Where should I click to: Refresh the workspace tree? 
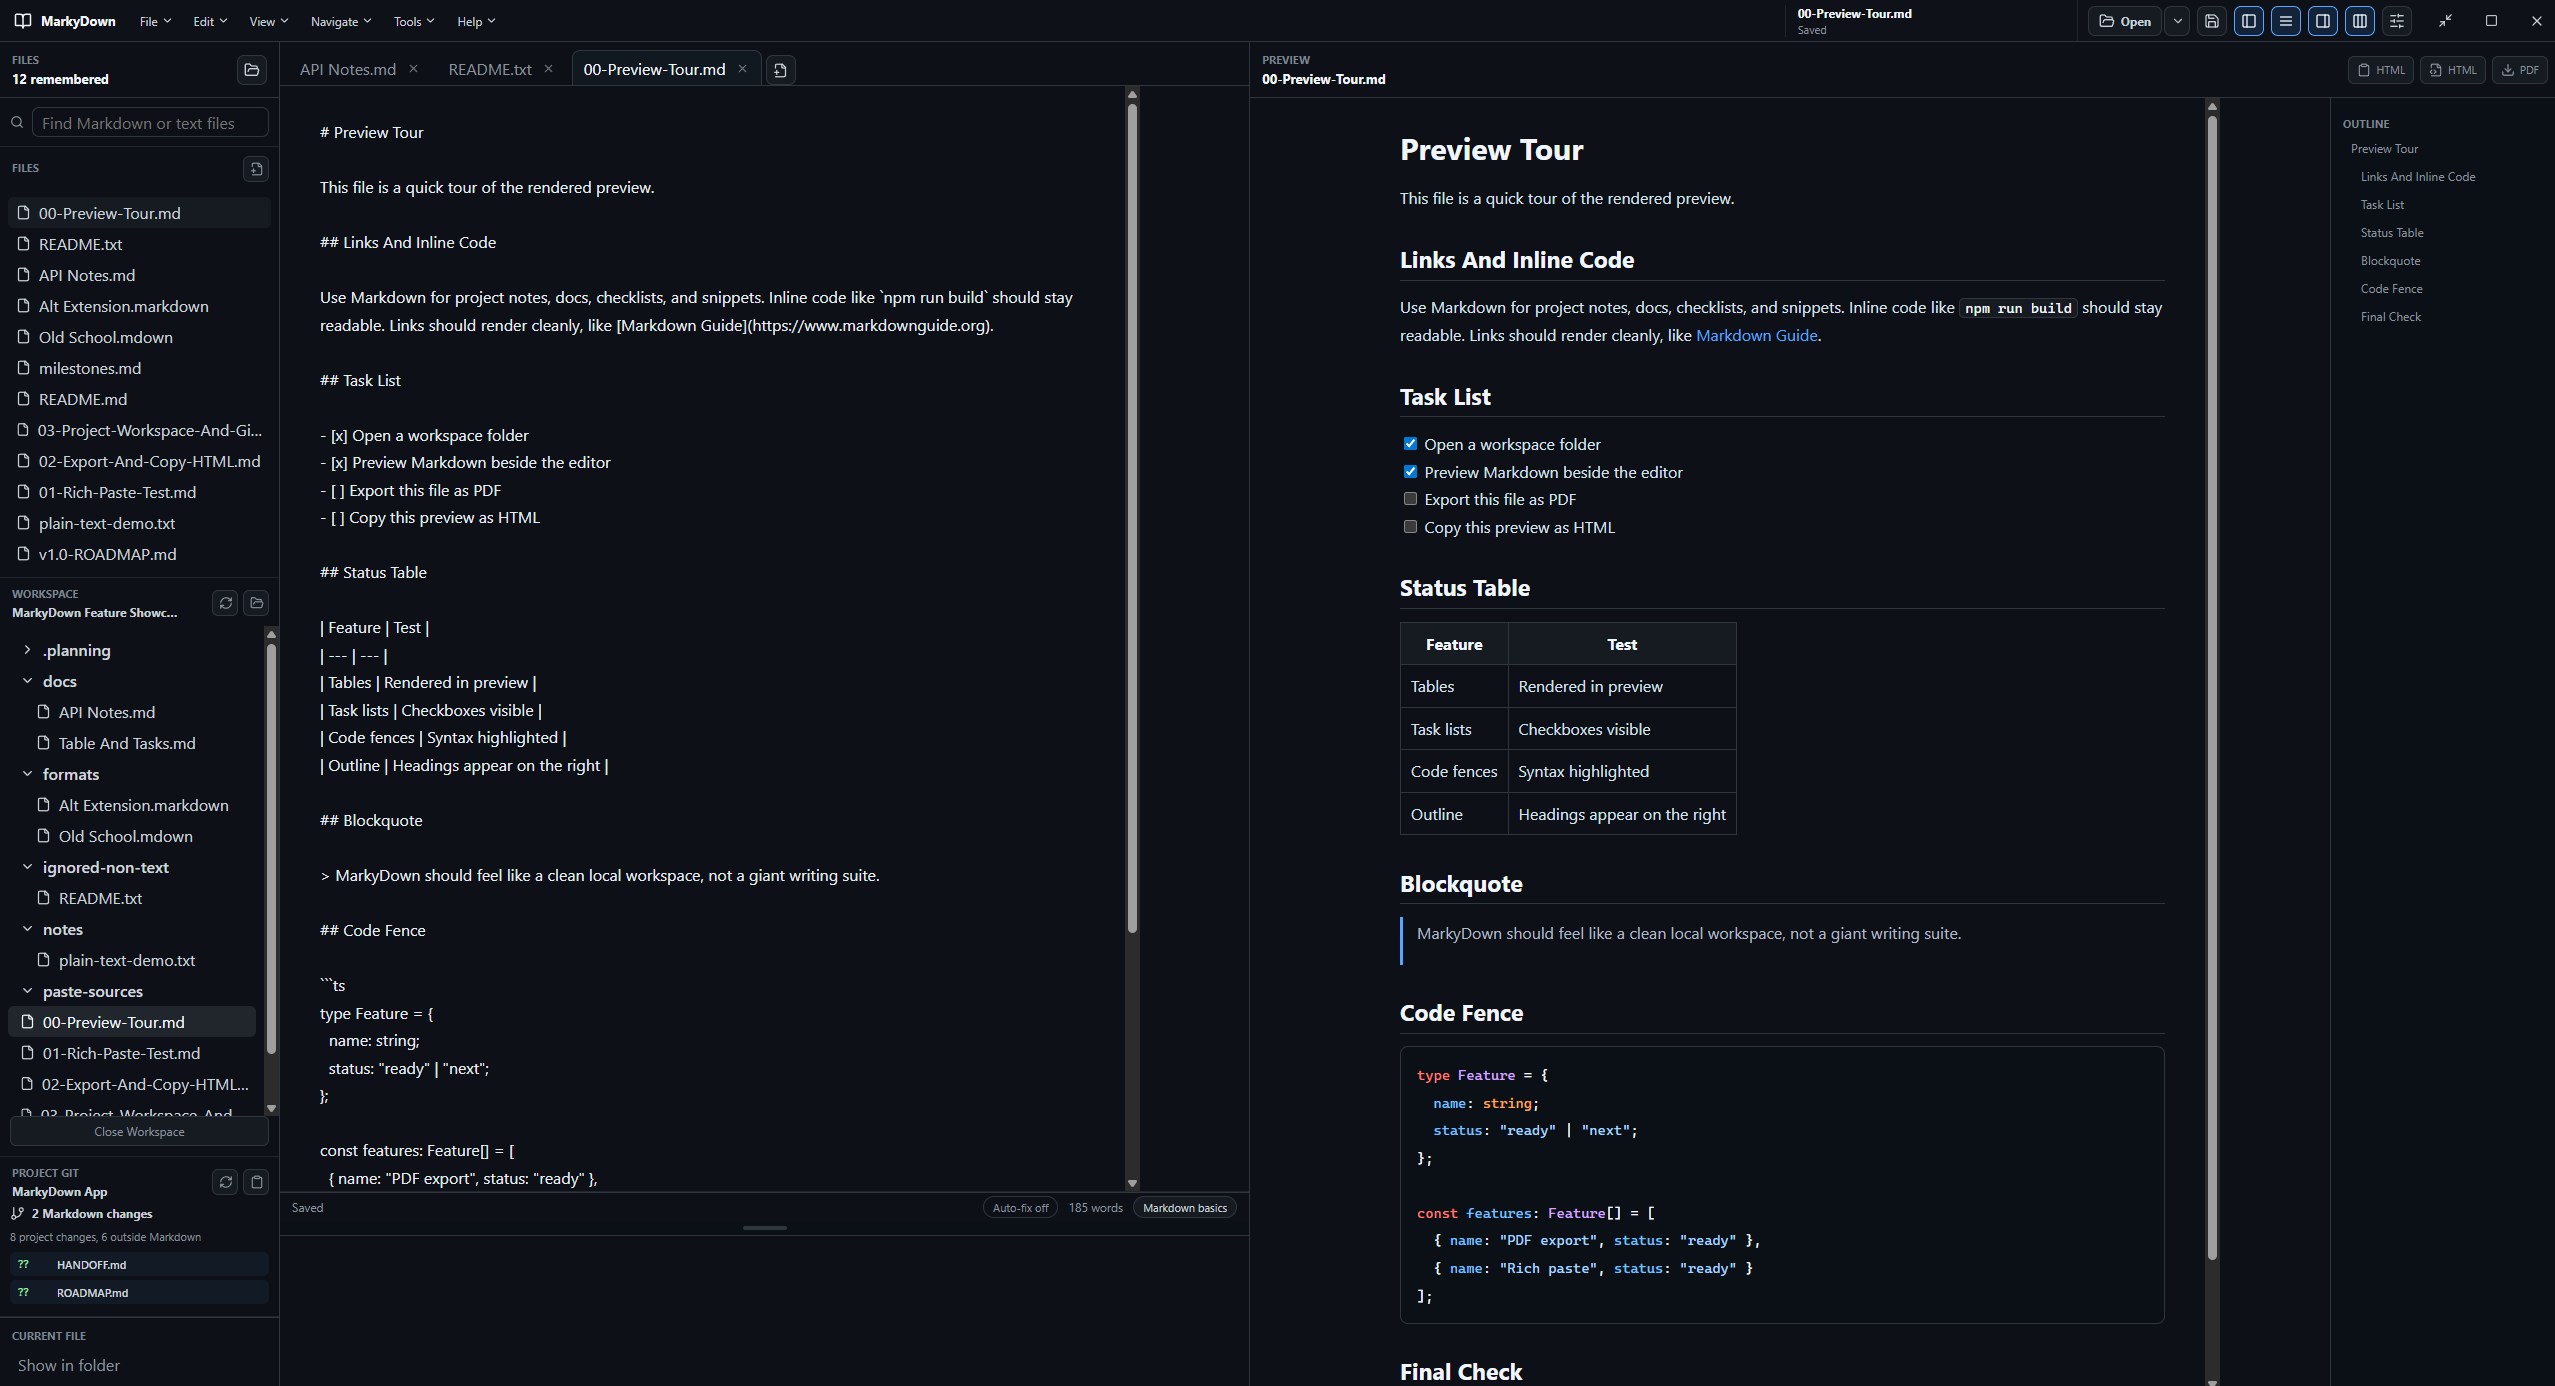226,603
